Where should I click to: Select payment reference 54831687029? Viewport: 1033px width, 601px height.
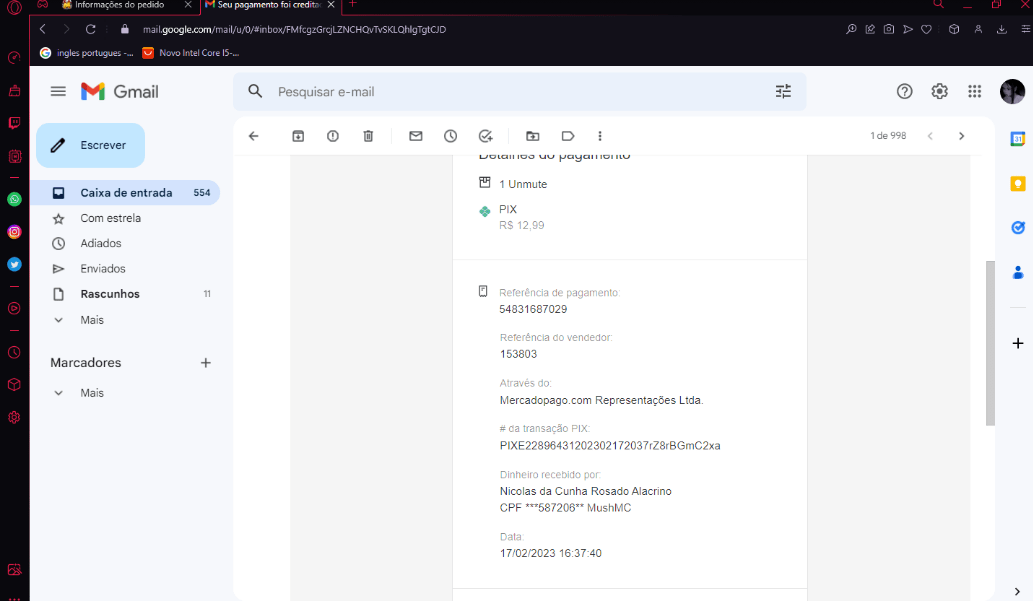coord(533,309)
